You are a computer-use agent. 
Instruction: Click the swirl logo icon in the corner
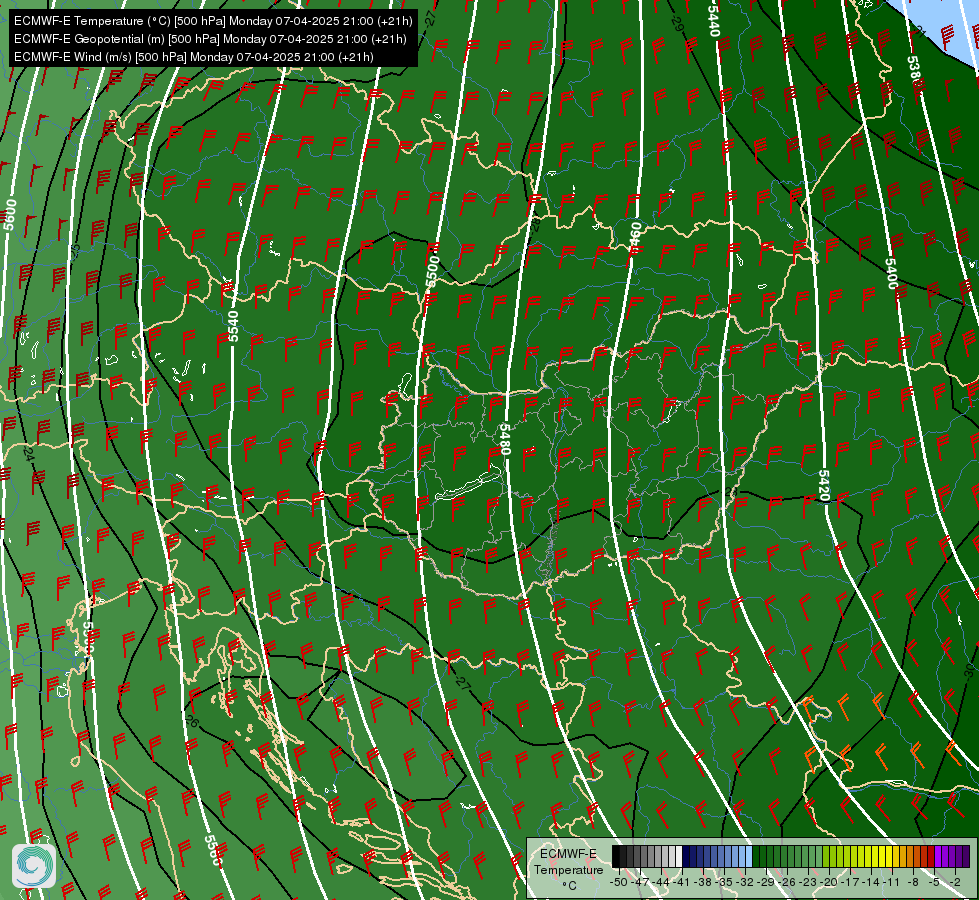(x=34, y=866)
